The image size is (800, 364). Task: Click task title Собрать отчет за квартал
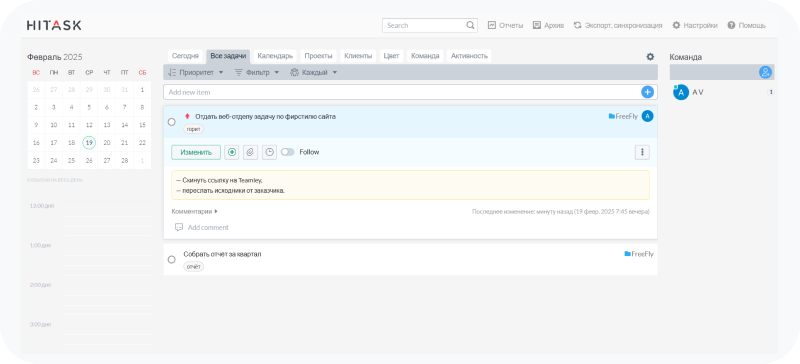click(x=222, y=254)
